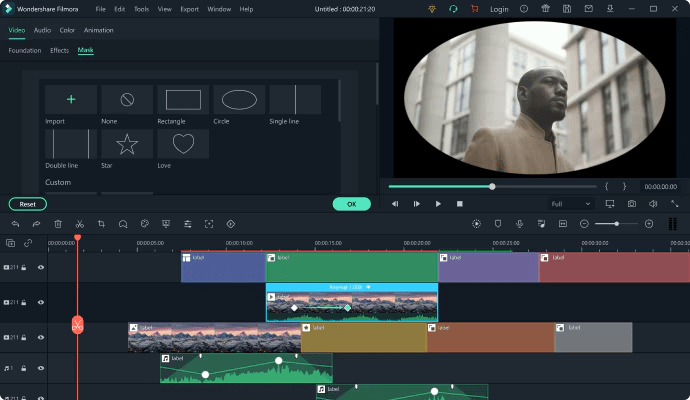Viewport: 690px width, 400px height.
Task: Select the crop tool in timeline toolbar
Action: [x=101, y=224]
